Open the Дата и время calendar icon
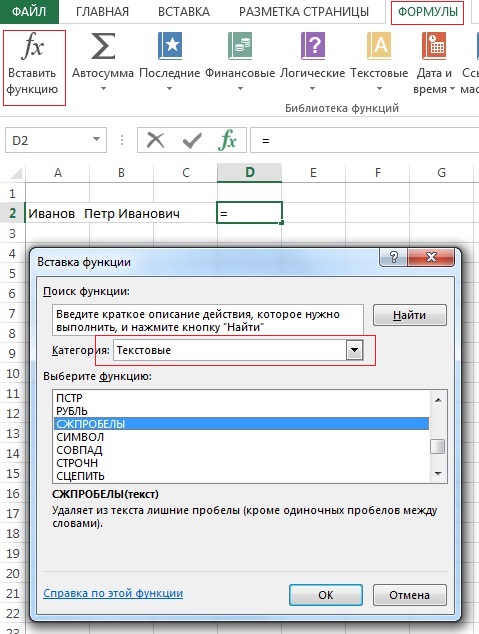This screenshot has height=634, width=479. pyautogui.click(x=433, y=46)
